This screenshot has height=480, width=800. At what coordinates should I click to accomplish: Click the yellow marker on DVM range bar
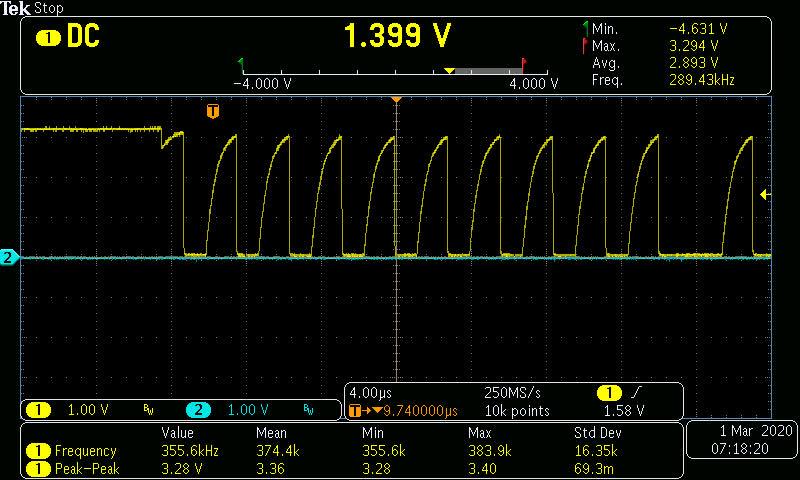449,70
